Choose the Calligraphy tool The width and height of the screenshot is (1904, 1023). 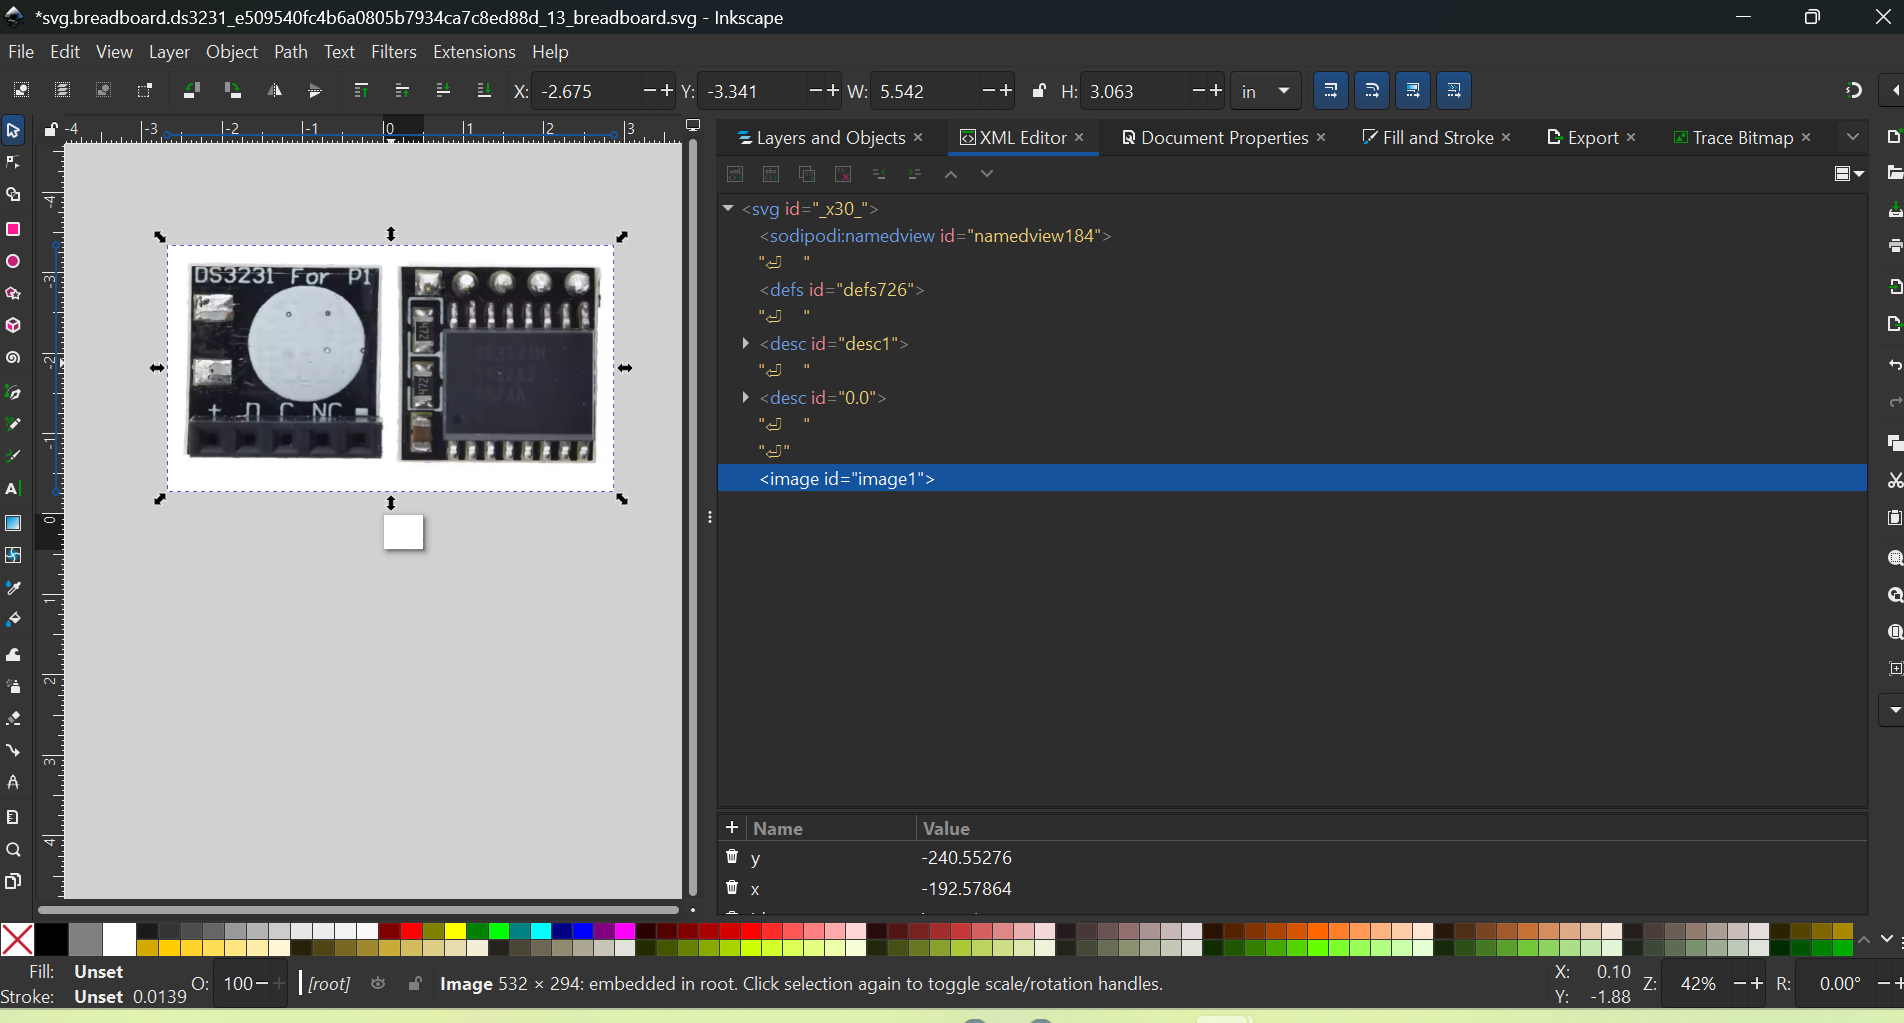pyautogui.click(x=13, y=456)
